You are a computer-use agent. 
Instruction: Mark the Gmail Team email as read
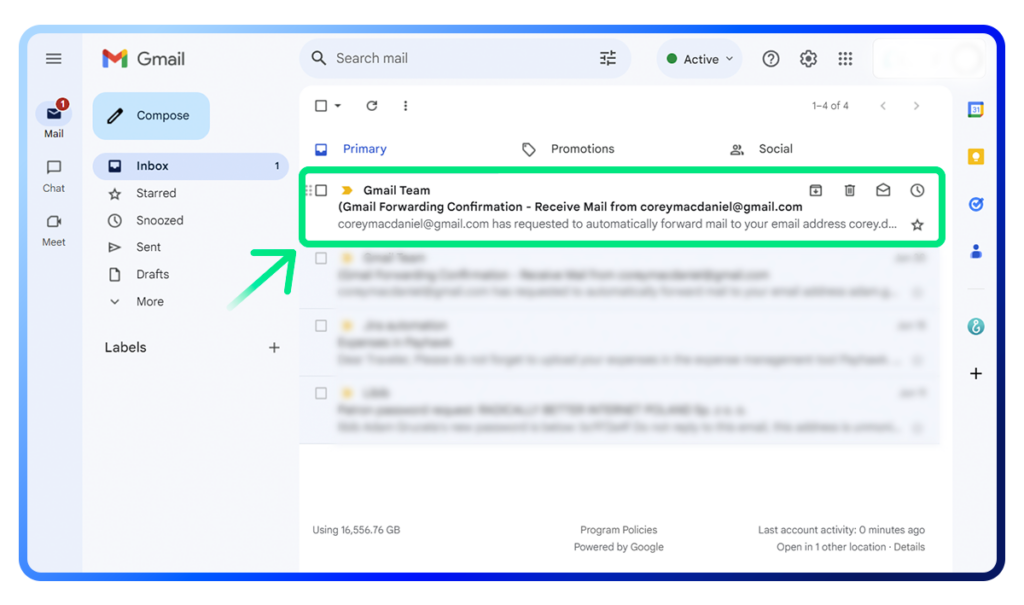pyautogui.click(x=883, y=190)
